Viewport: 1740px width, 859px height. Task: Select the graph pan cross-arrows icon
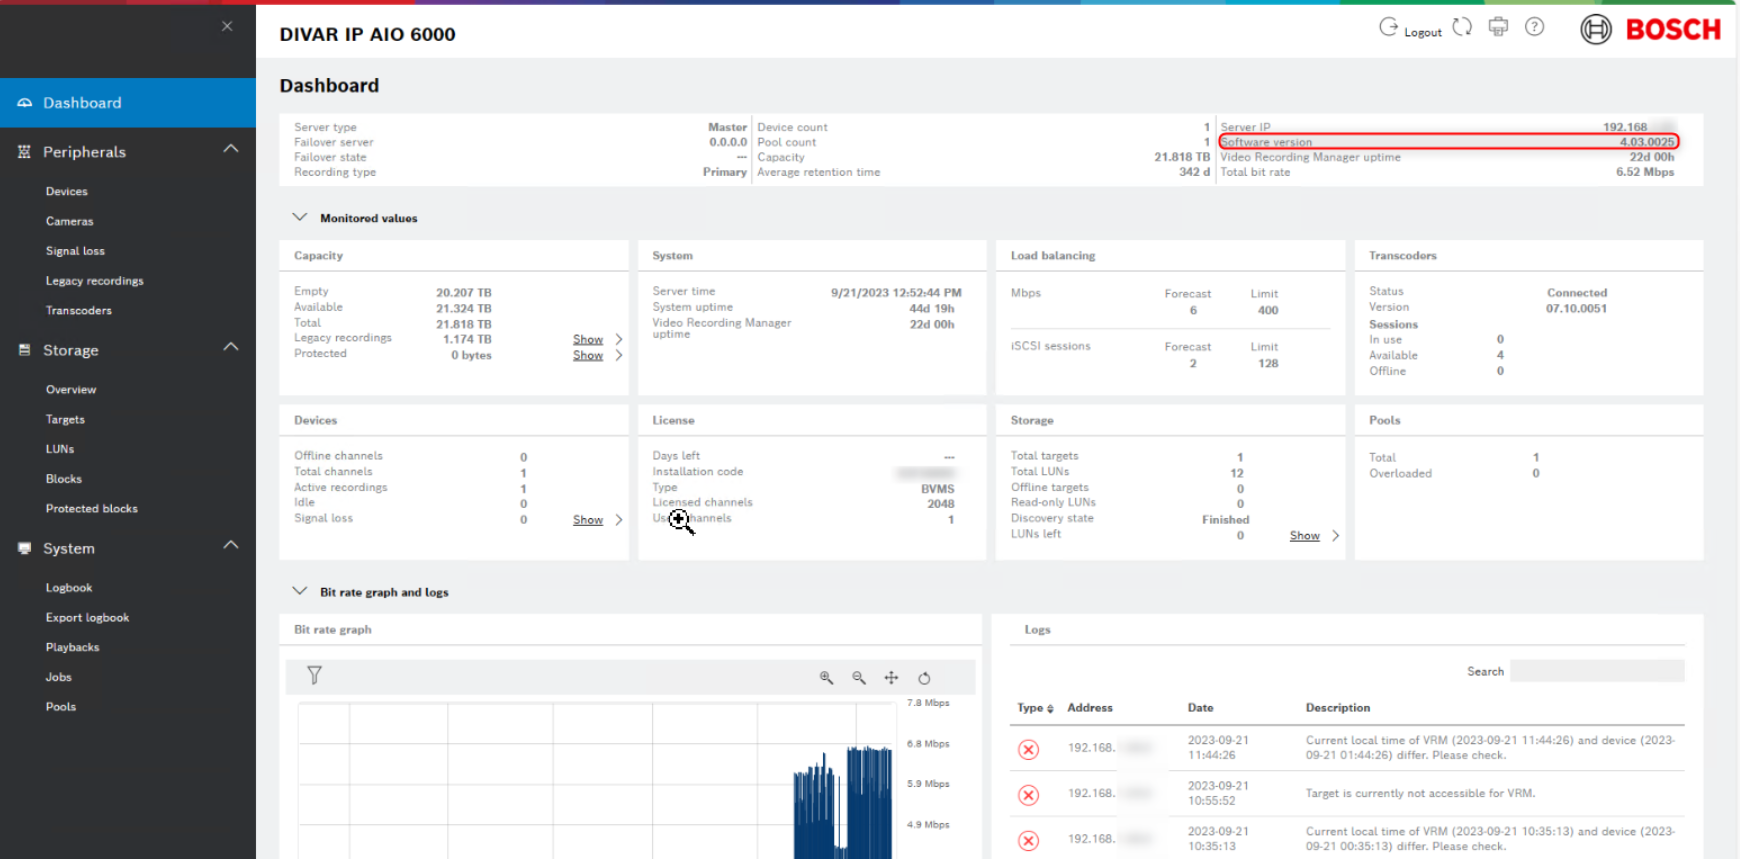click(x=891, y=678)
